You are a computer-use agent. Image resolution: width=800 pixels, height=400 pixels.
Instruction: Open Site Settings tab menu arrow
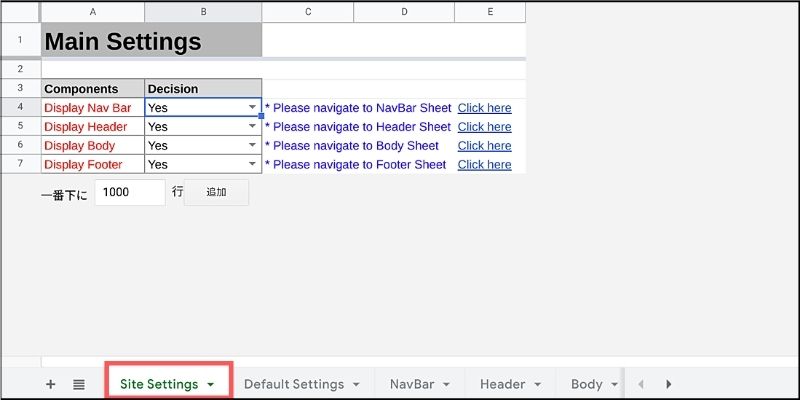pos(211,385)
